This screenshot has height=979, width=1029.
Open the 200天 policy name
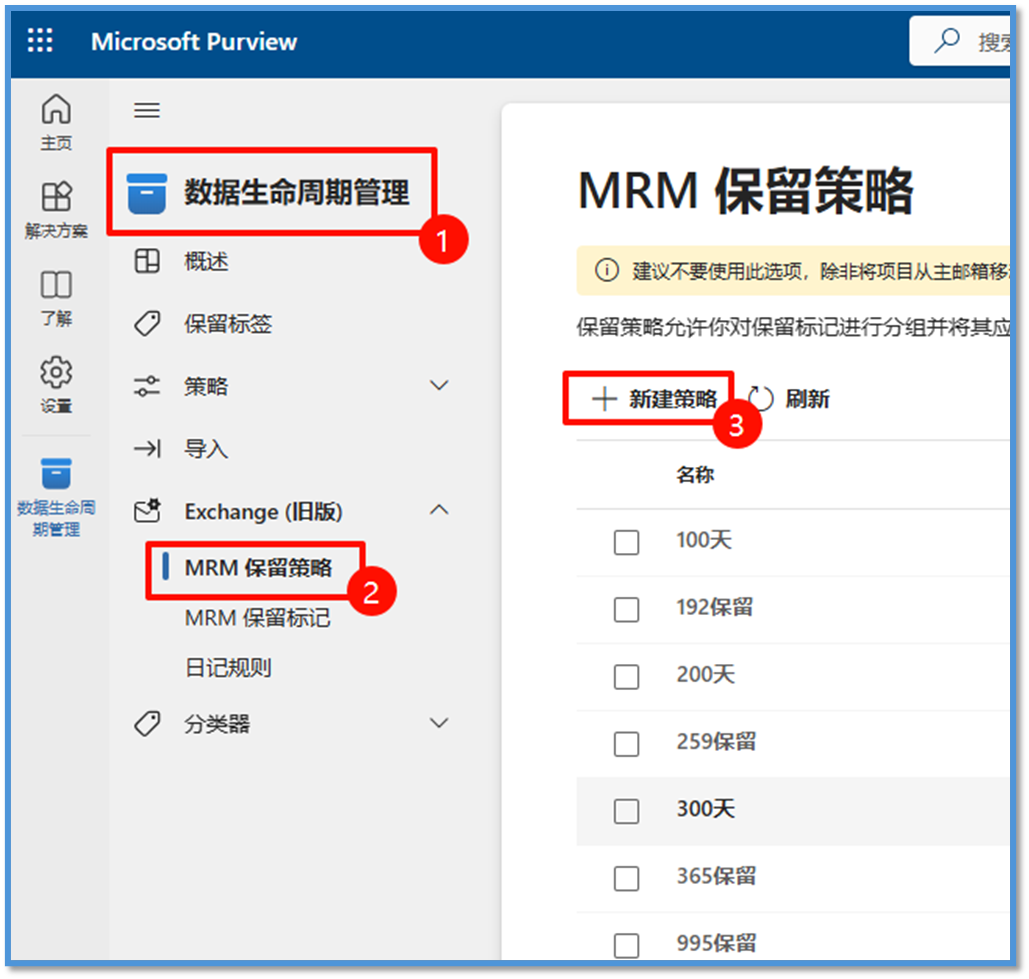pos(705,675)
